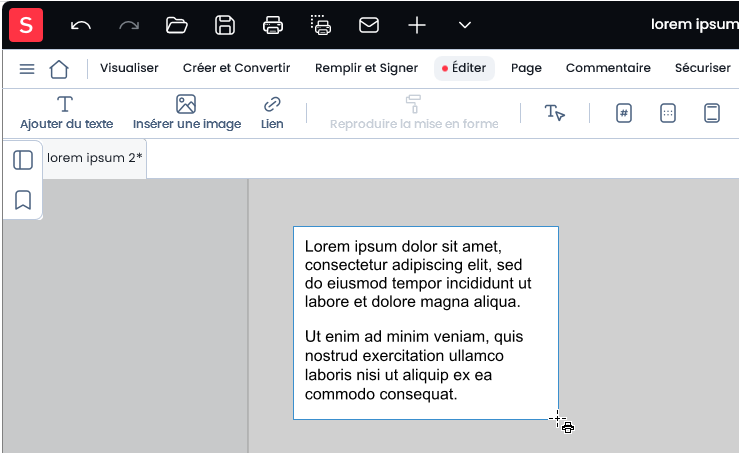
Task: Open the Sécuriser tab
Action: pos(702,68)
